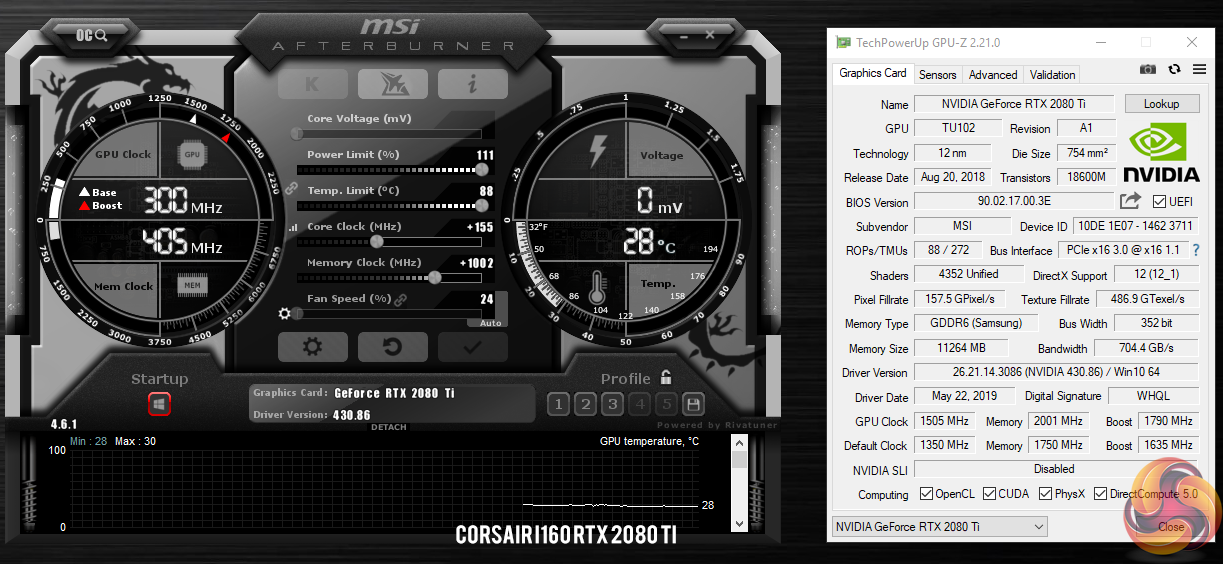This screenshot has width=1223, height=564.
Task: Open the Afterburner information panel
Action: (x=472, y=84)
